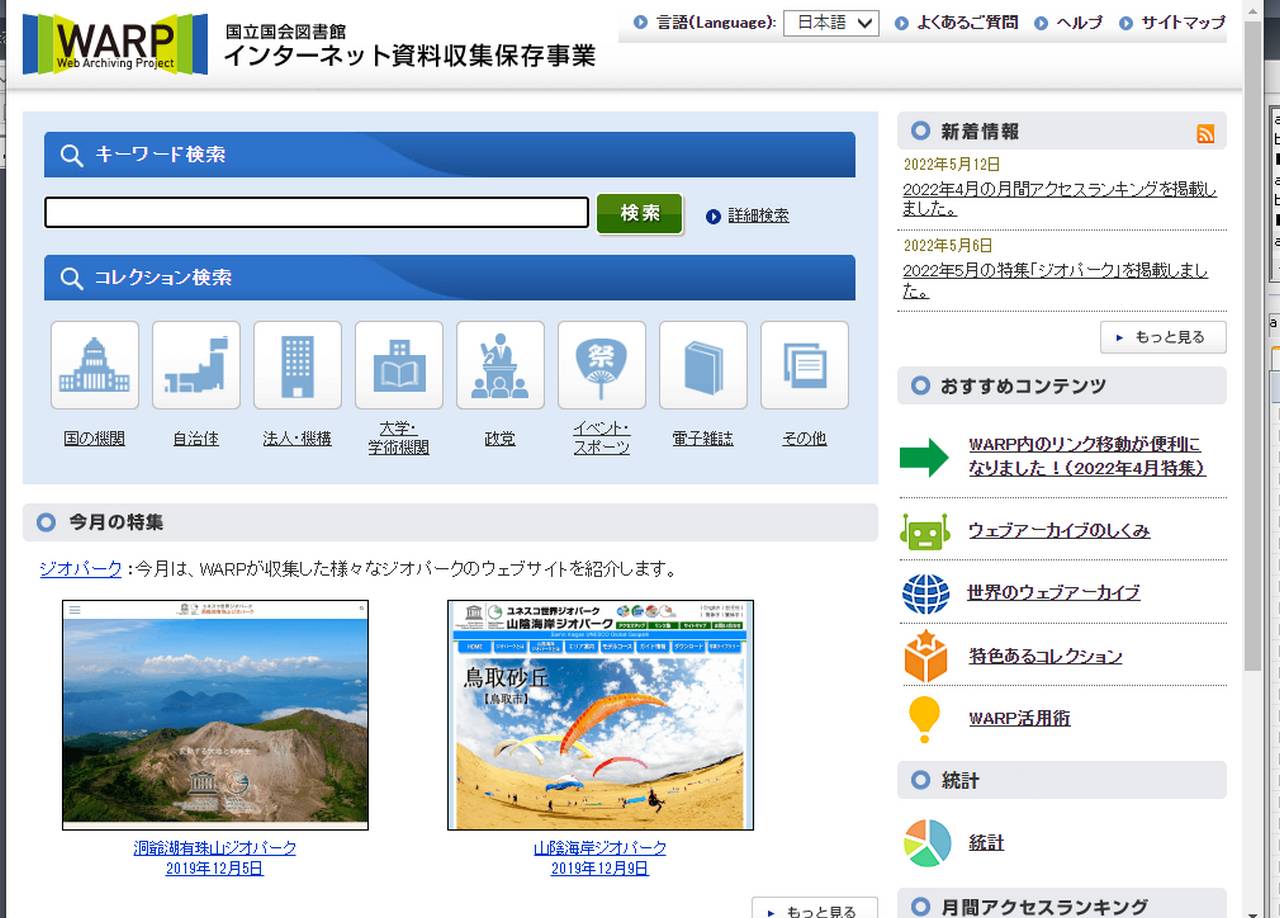Open the 法人・機構 office building icon

297,365
